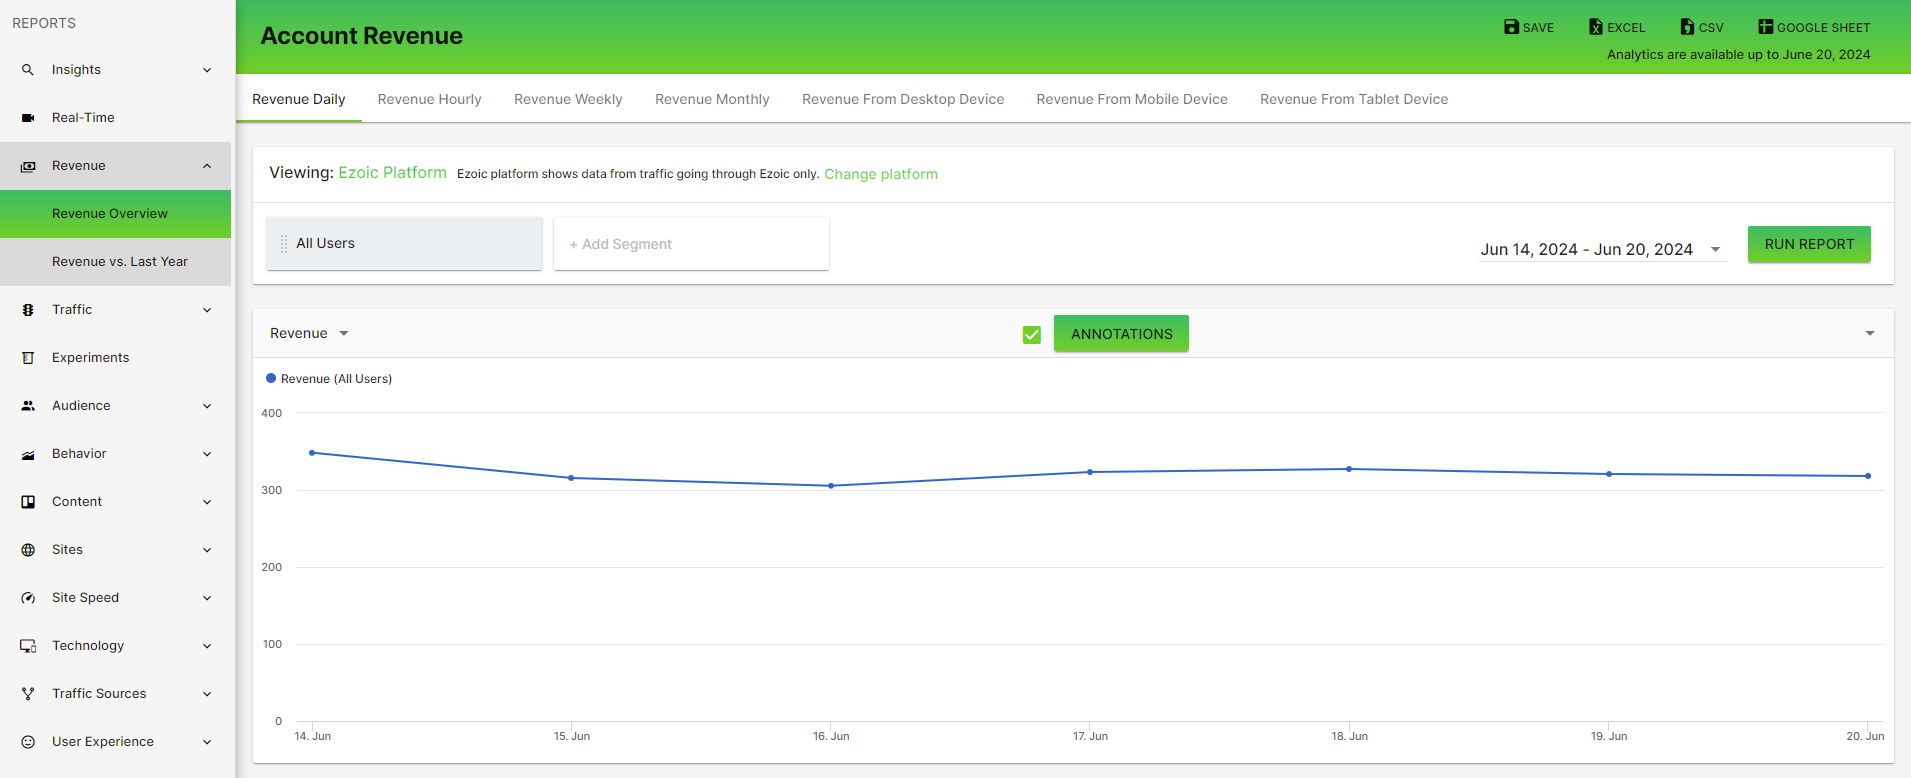Toggle the Revenue (All Users) legend series
This screenshot has height=778, width=1911.
(329, 379)
